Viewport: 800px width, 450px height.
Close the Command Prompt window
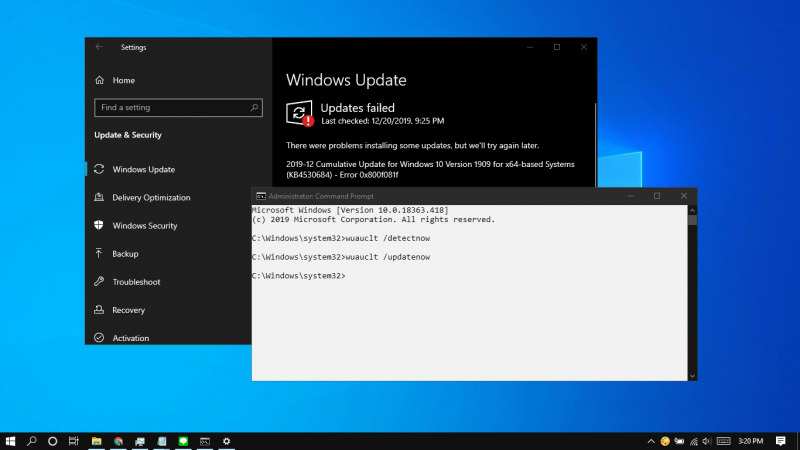pos(684,196)
